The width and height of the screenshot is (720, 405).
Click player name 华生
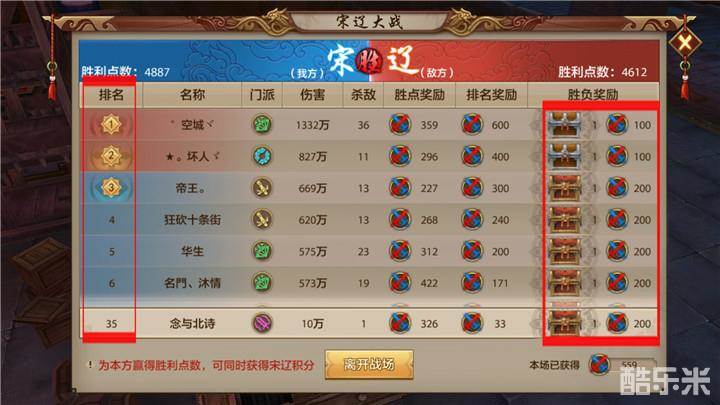point(192,251)
